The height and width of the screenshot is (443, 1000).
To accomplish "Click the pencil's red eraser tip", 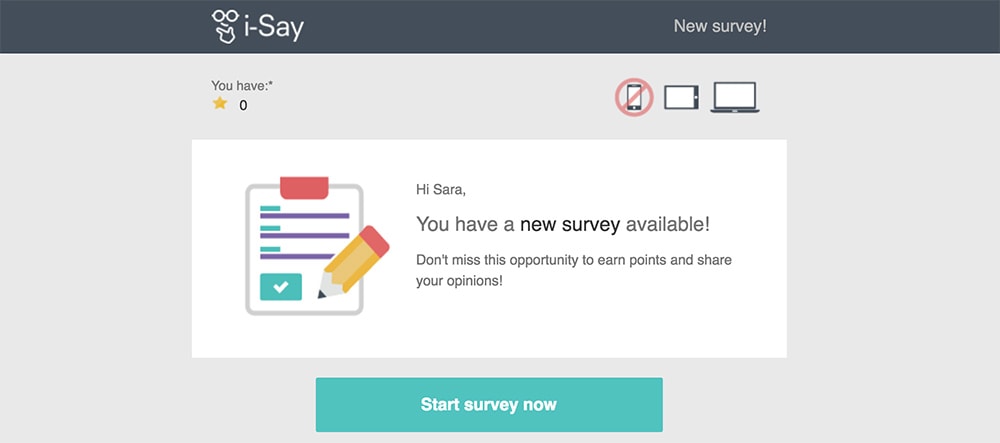I will coord(375,241).
